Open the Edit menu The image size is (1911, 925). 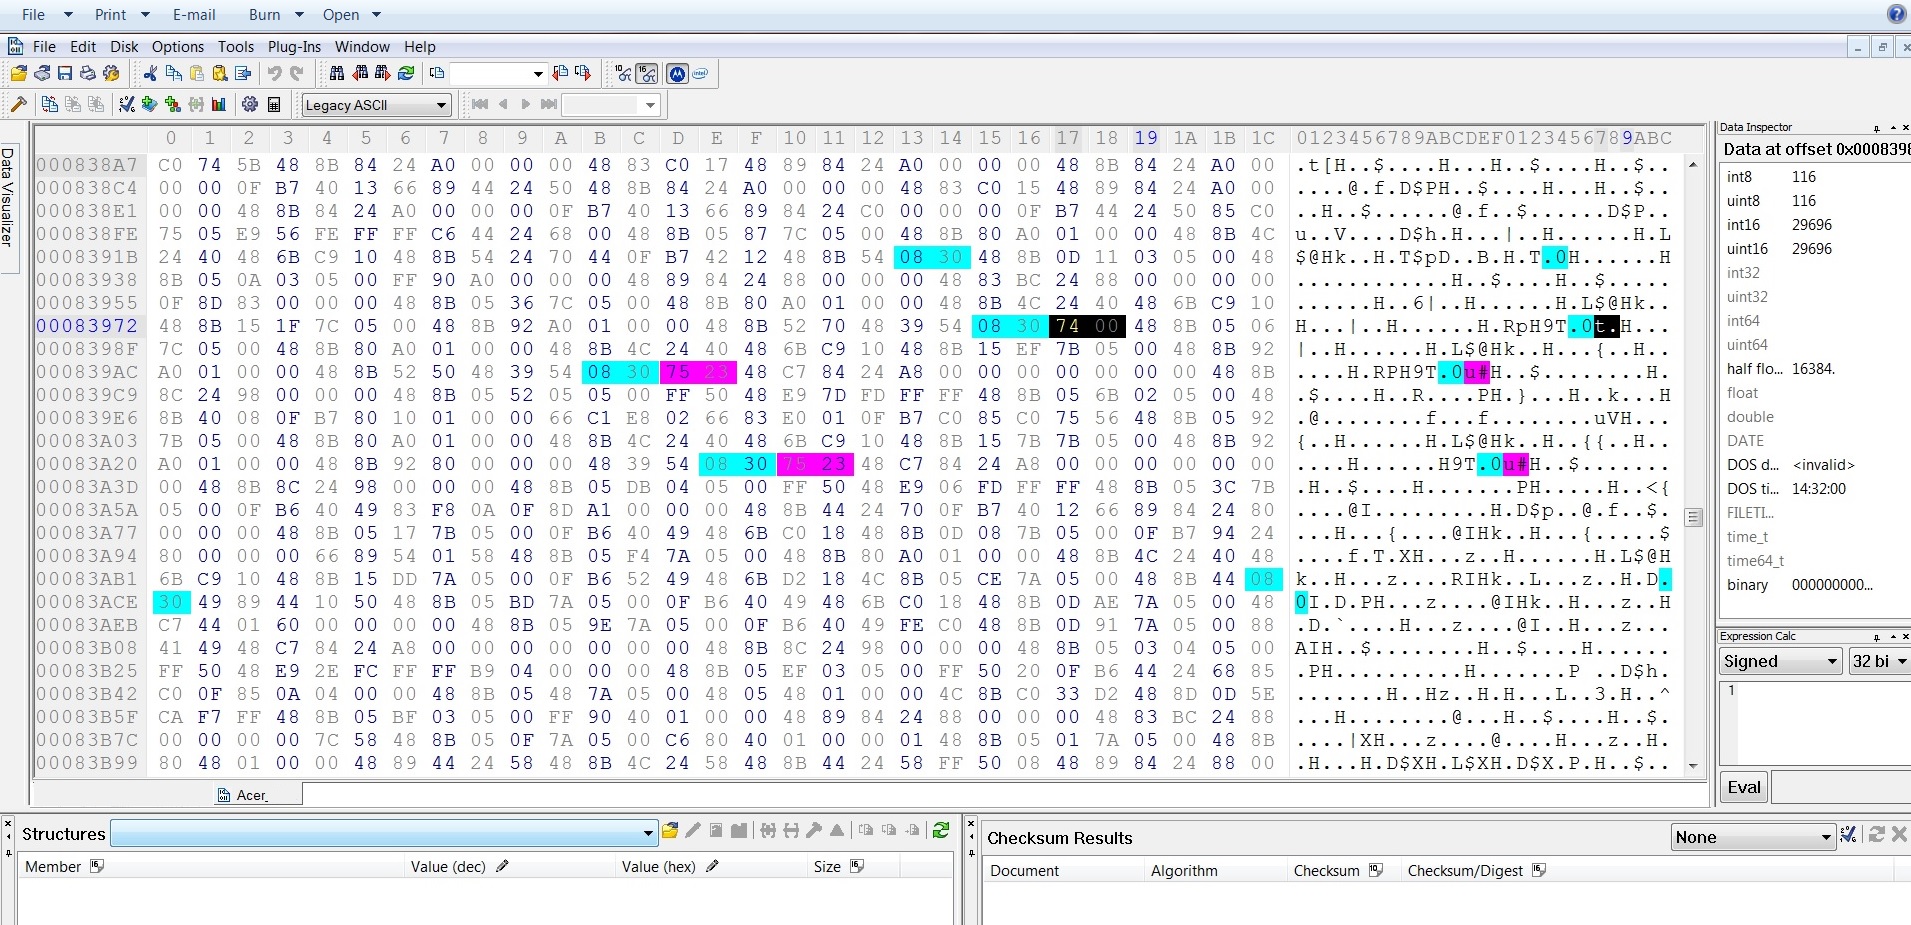(x=83, y=46)
